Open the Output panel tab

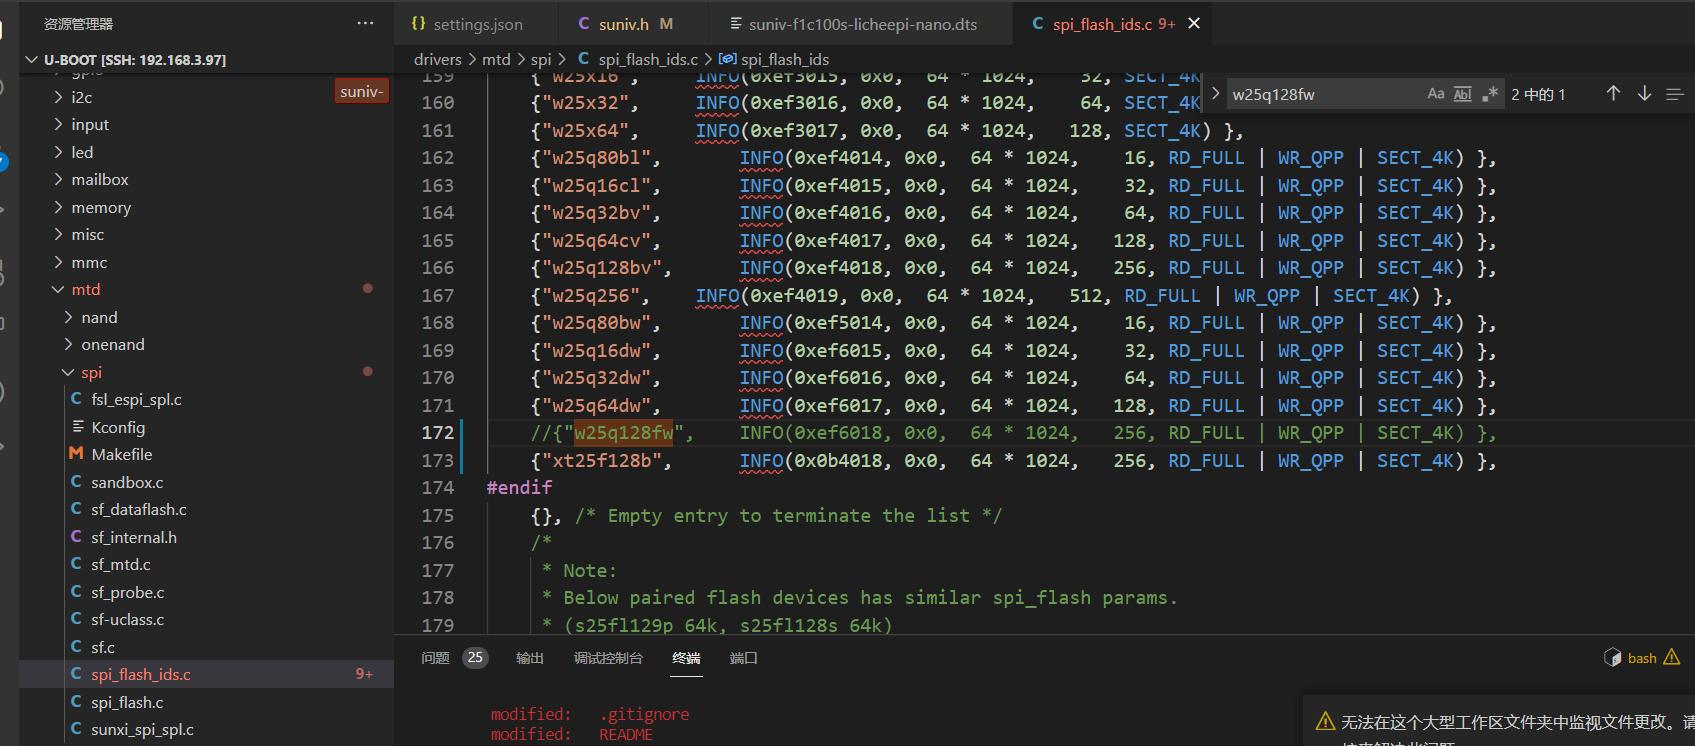[530, 658]
